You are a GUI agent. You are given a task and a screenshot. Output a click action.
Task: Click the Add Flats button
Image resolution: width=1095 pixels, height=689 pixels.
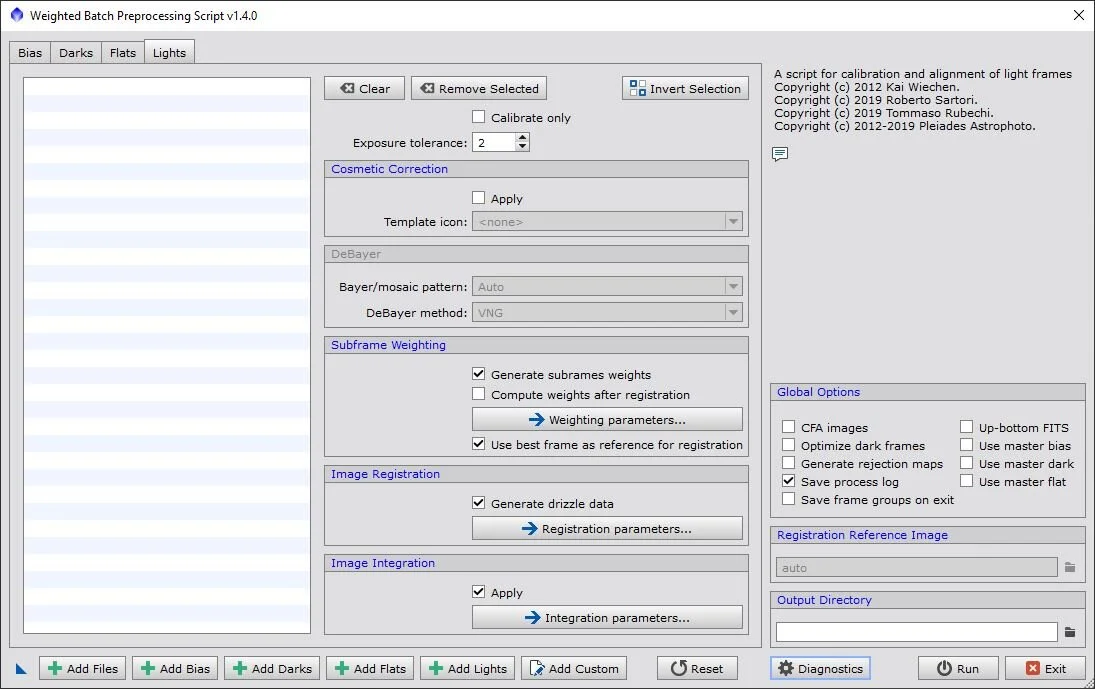(x=370, y=669)
